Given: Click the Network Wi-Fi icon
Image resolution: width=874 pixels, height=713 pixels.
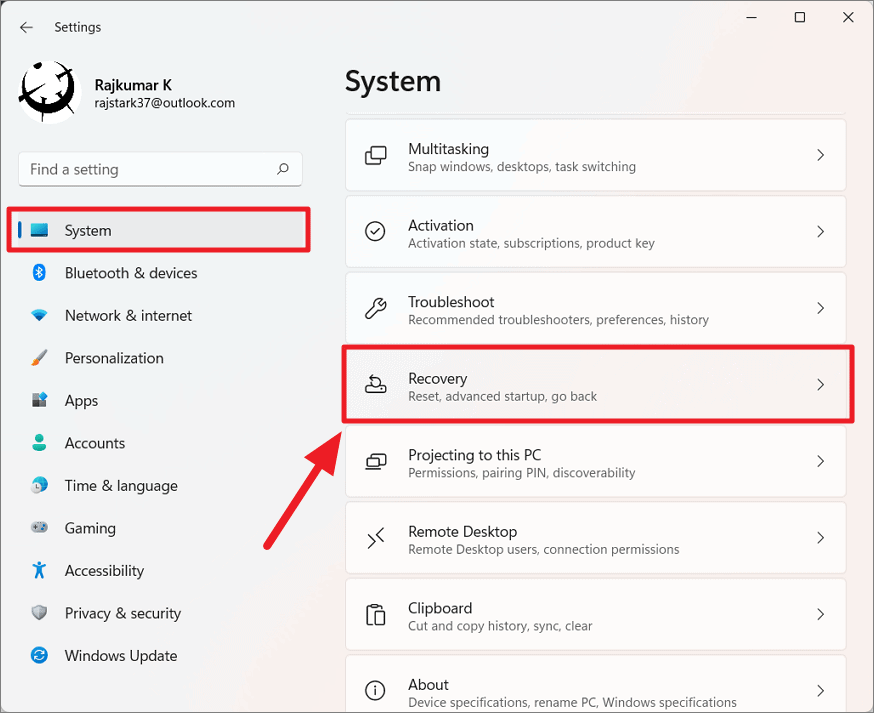Looking at the screenshot, I should point(39,316).
